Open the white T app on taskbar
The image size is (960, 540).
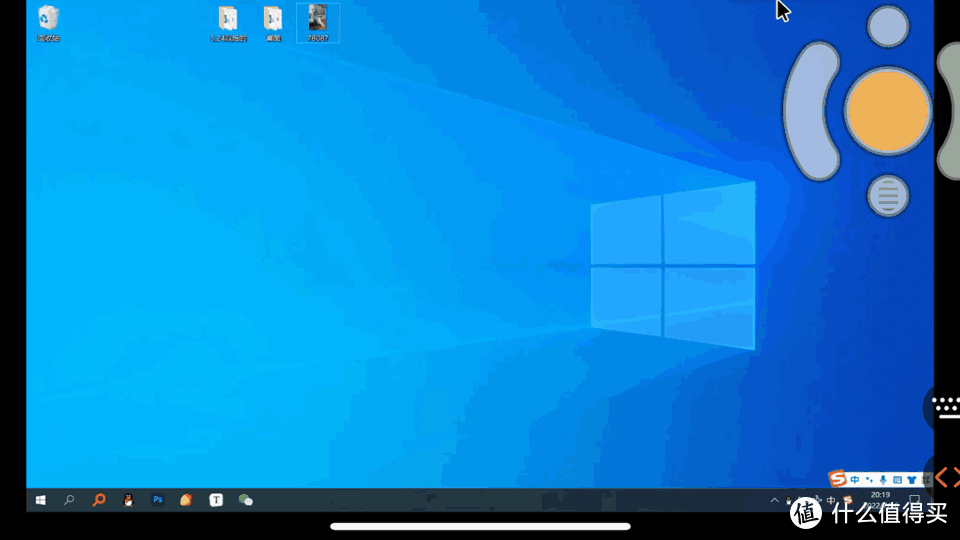[x=216, y=500]
